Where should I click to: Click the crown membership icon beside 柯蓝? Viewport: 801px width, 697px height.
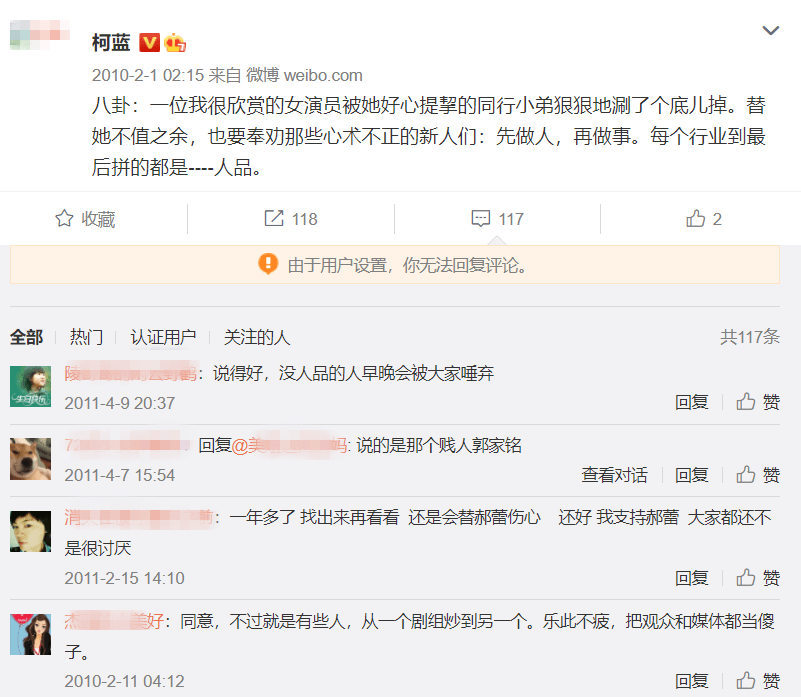(175, 42)
